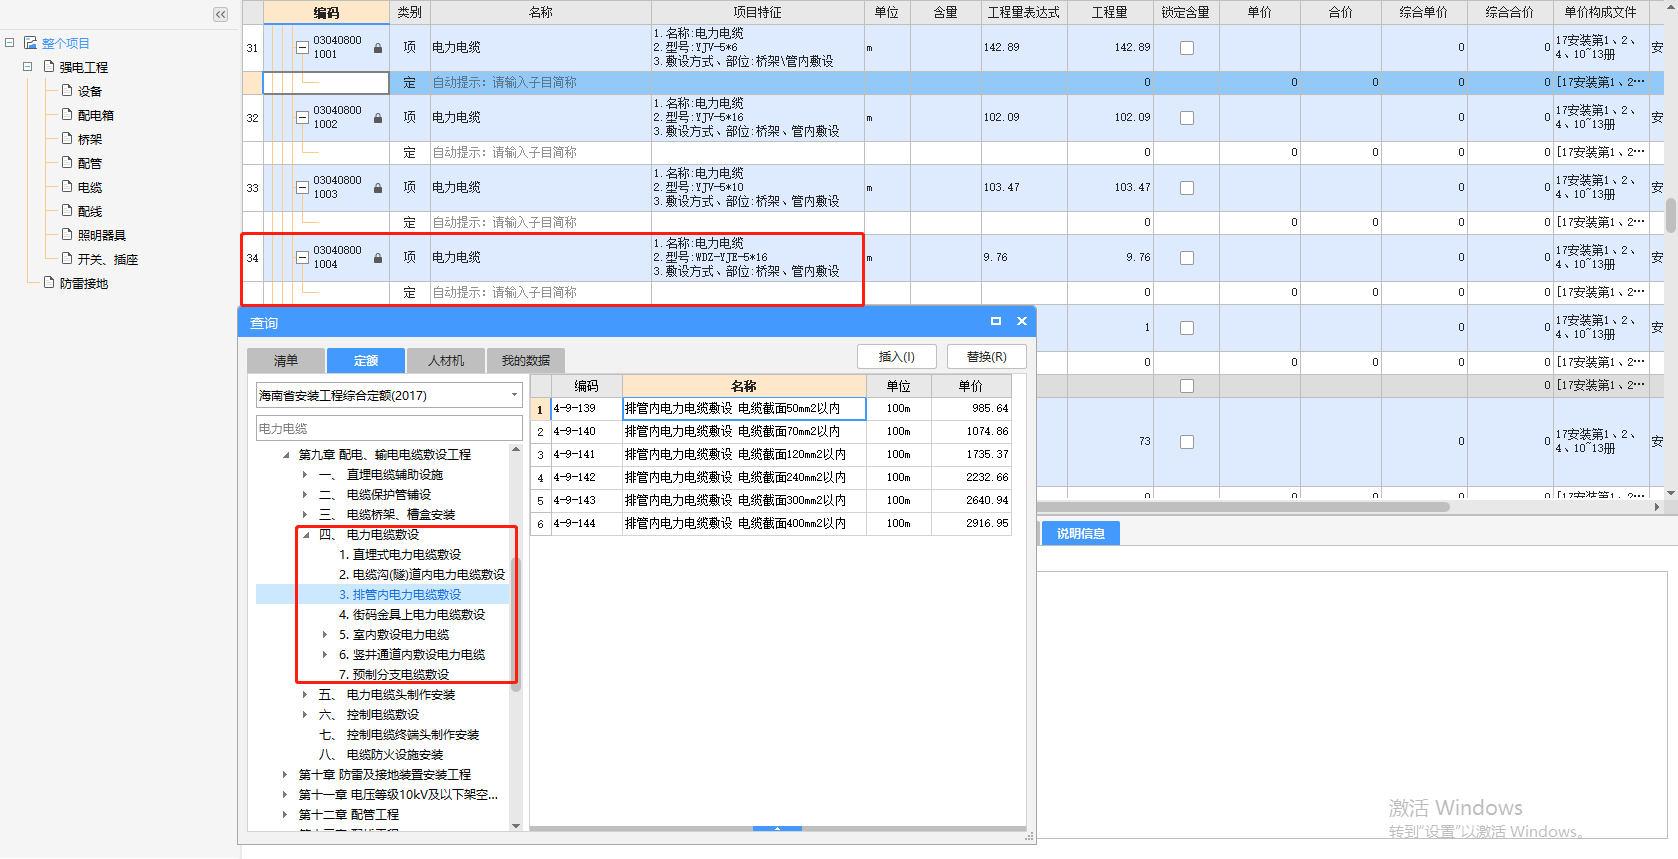Toggle 锁定含量 checkbox for row 32
The image size is (1678, 859).
1187,118
